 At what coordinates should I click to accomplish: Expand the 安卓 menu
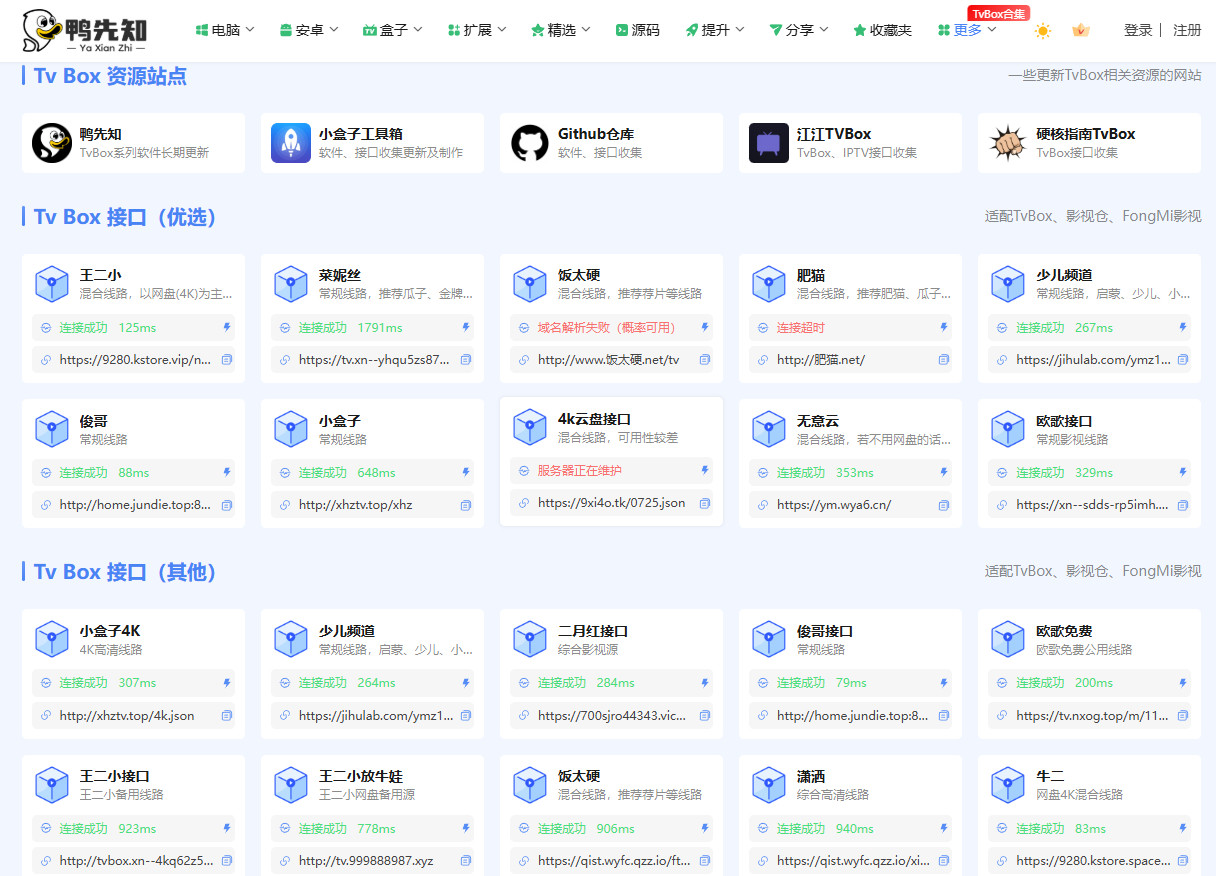pos(309,30)
